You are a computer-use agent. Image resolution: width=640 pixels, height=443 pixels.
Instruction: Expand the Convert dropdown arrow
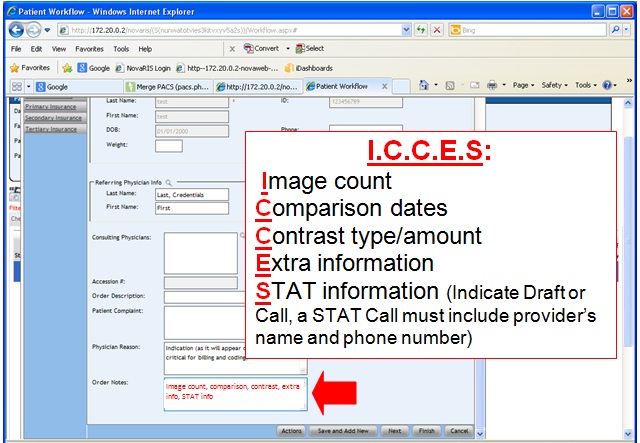288,49
